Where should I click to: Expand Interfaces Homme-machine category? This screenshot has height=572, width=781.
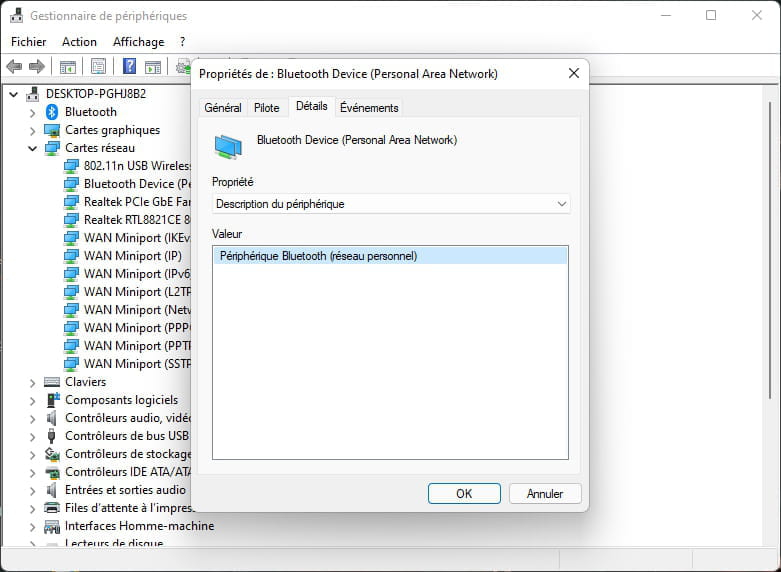[32, 526]
